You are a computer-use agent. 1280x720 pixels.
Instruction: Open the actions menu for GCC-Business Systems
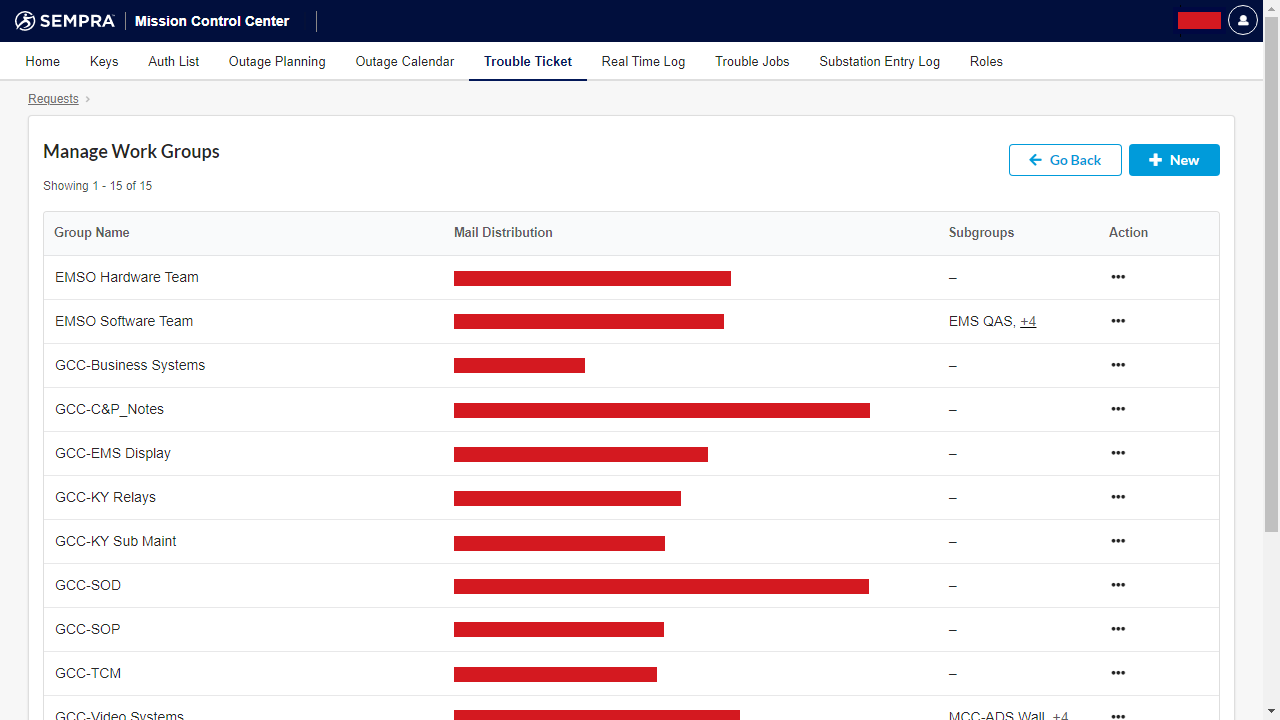[x=1118, y=365]
